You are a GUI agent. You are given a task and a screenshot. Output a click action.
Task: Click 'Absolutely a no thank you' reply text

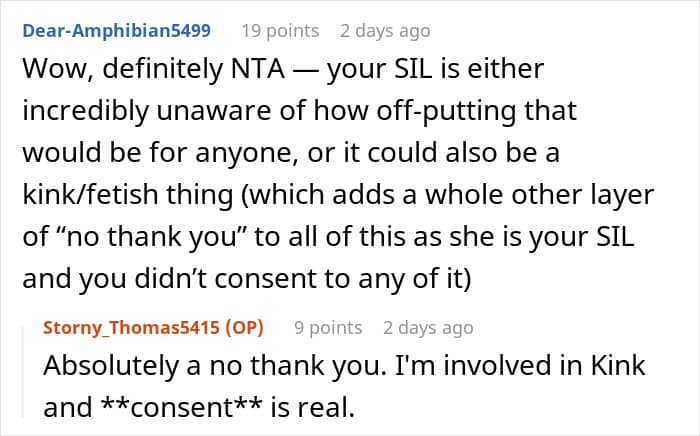point(215,366)
